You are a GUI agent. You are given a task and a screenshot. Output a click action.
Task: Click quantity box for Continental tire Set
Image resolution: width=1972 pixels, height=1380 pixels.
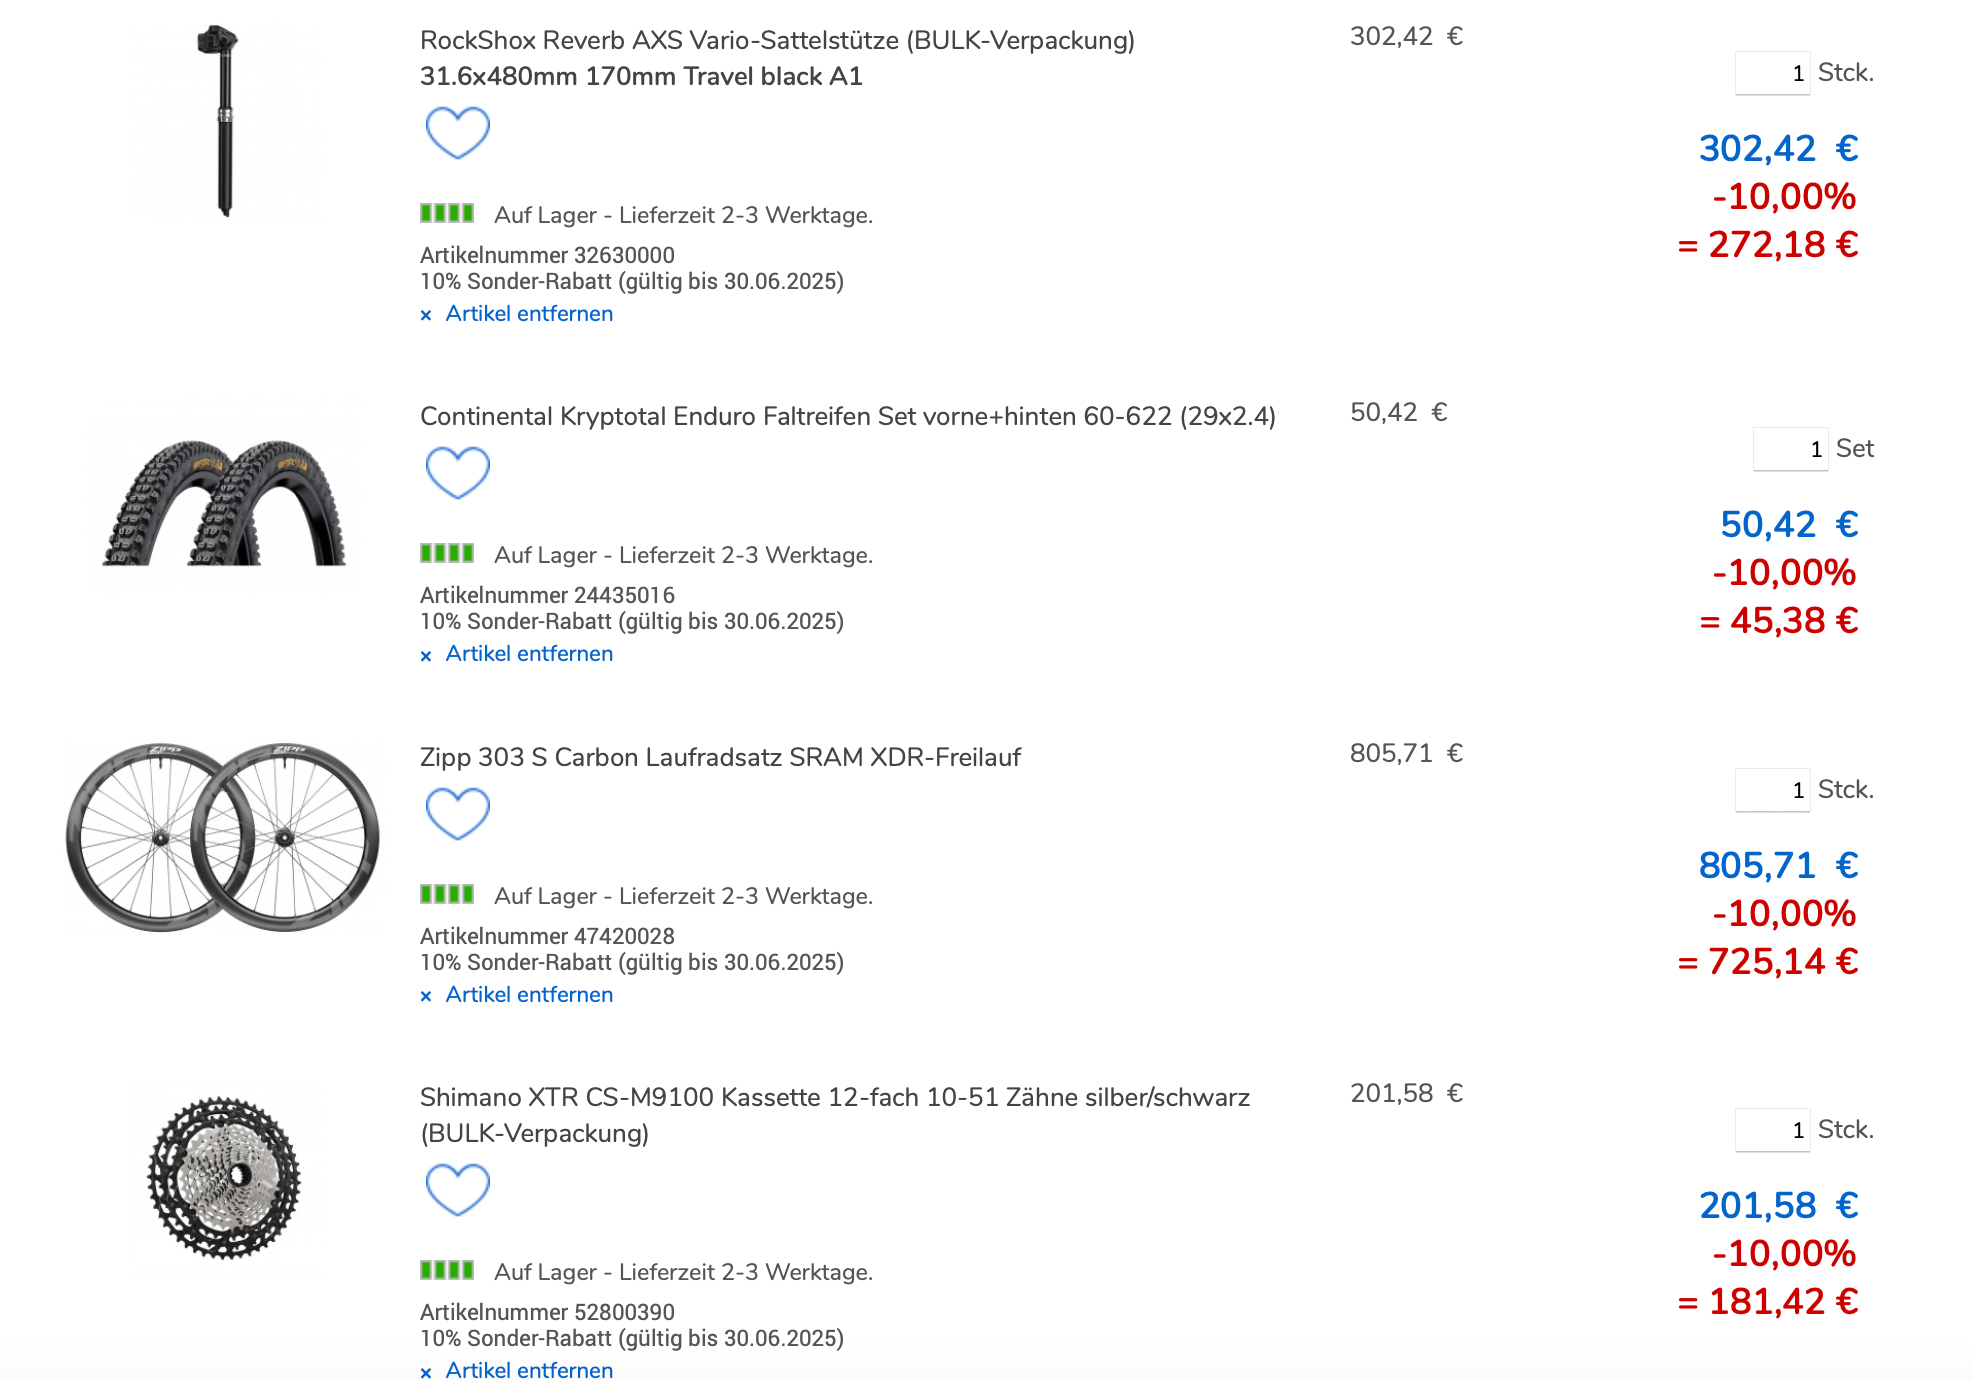(x=1790, y=449)
